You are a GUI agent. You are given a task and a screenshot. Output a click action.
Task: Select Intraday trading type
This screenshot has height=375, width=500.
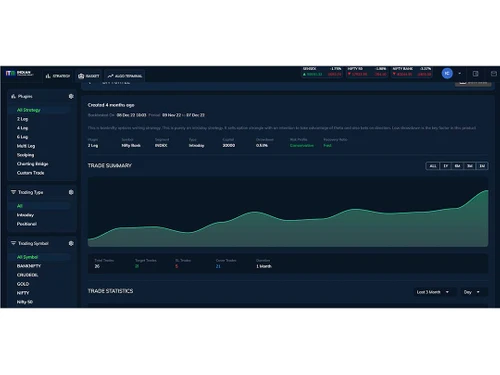tap(25, 215)
